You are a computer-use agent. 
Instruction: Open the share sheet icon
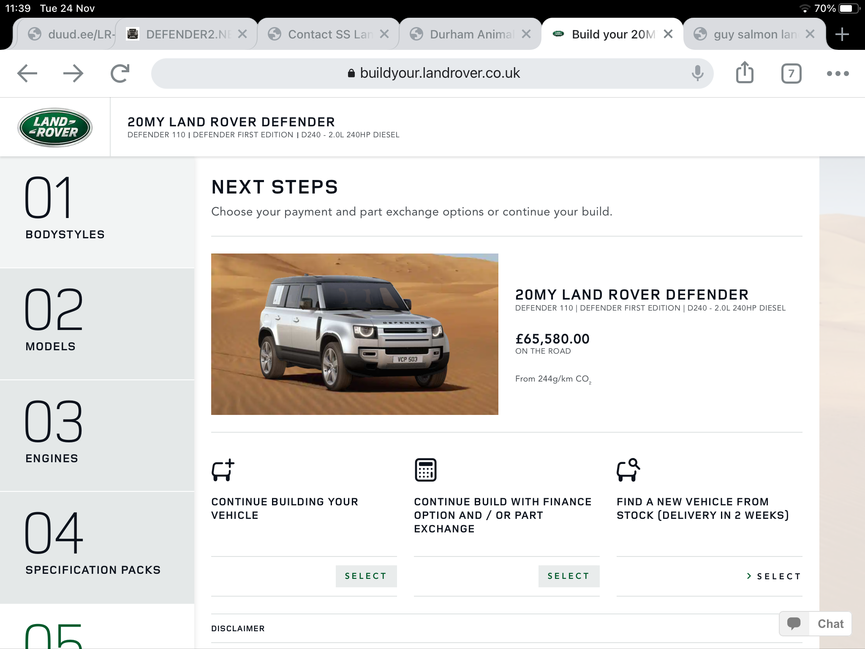coord(745,72)
